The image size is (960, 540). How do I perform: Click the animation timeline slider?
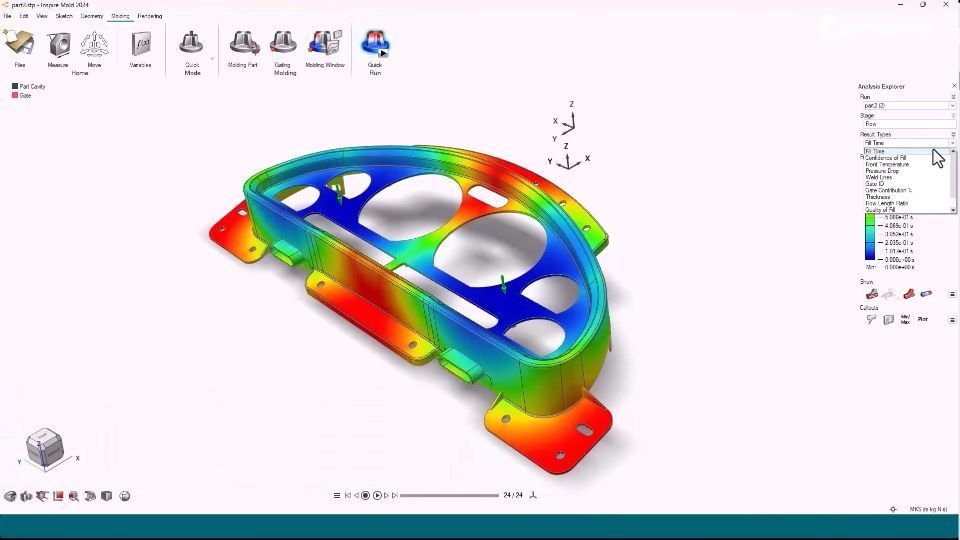point(449,495)
